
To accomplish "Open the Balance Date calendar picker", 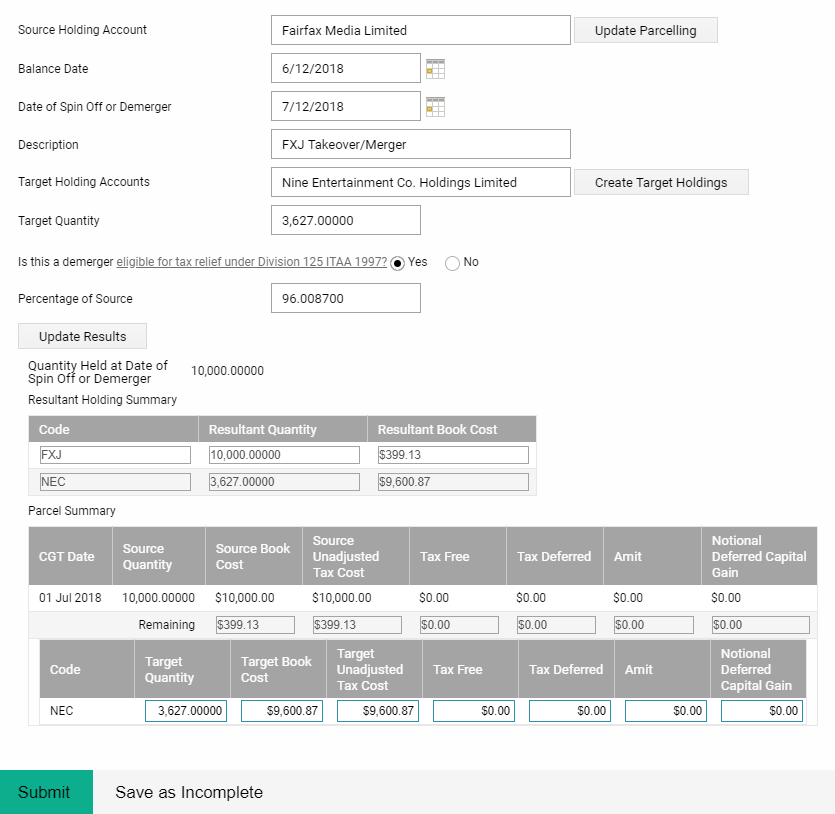I will [435, 69].
